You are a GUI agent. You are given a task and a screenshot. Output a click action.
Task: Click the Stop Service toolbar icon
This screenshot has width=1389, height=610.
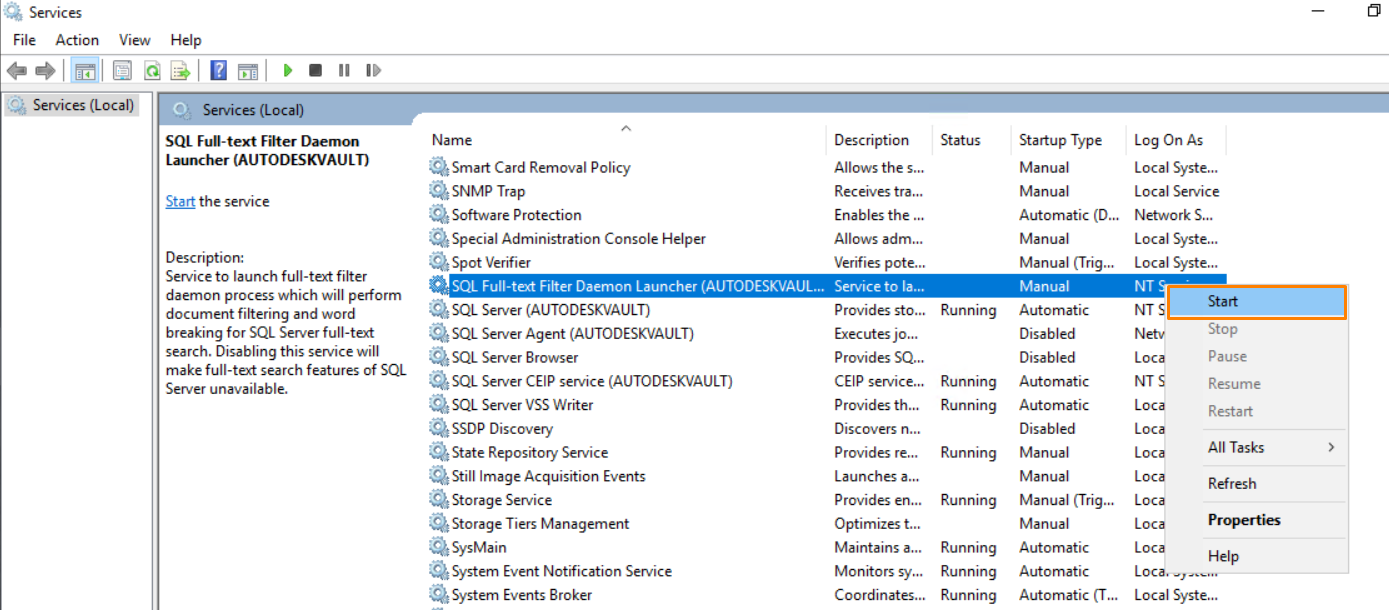(x=315, y=70)
